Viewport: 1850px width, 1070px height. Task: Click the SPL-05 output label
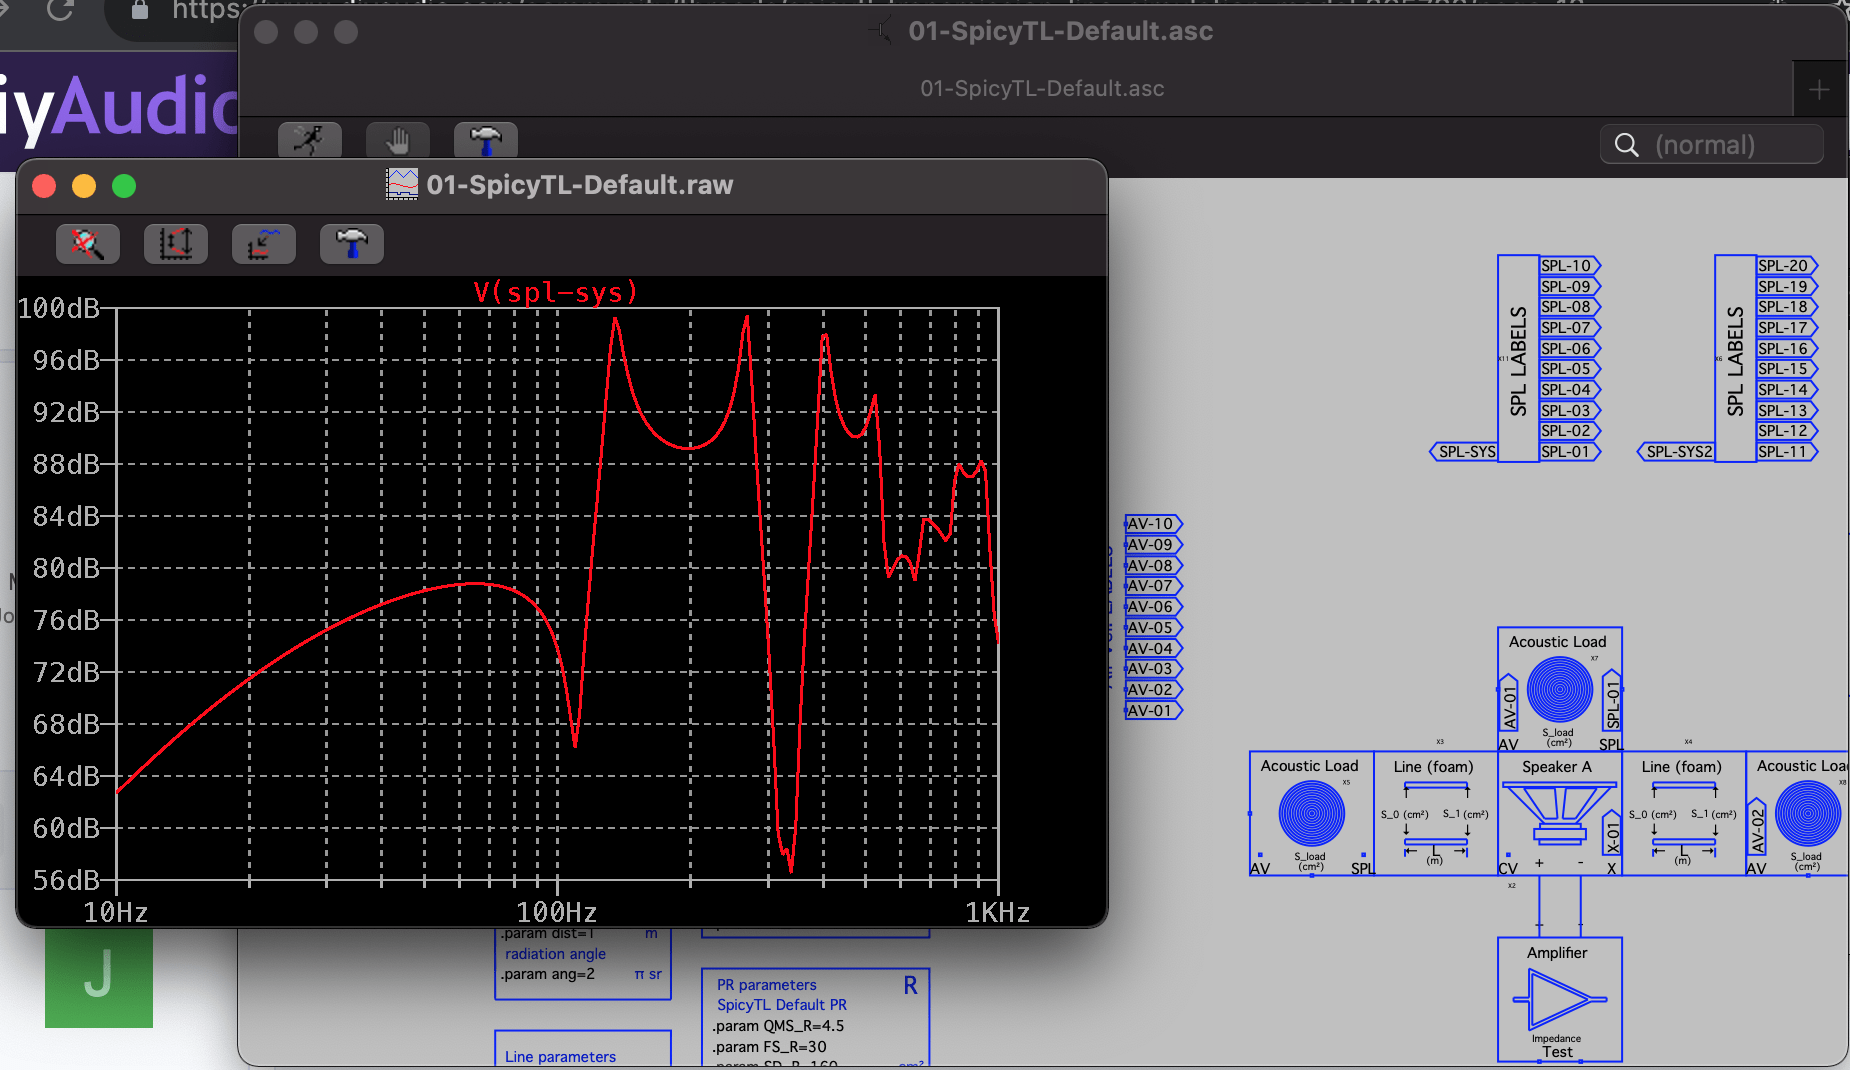(x=1570, y=369)
